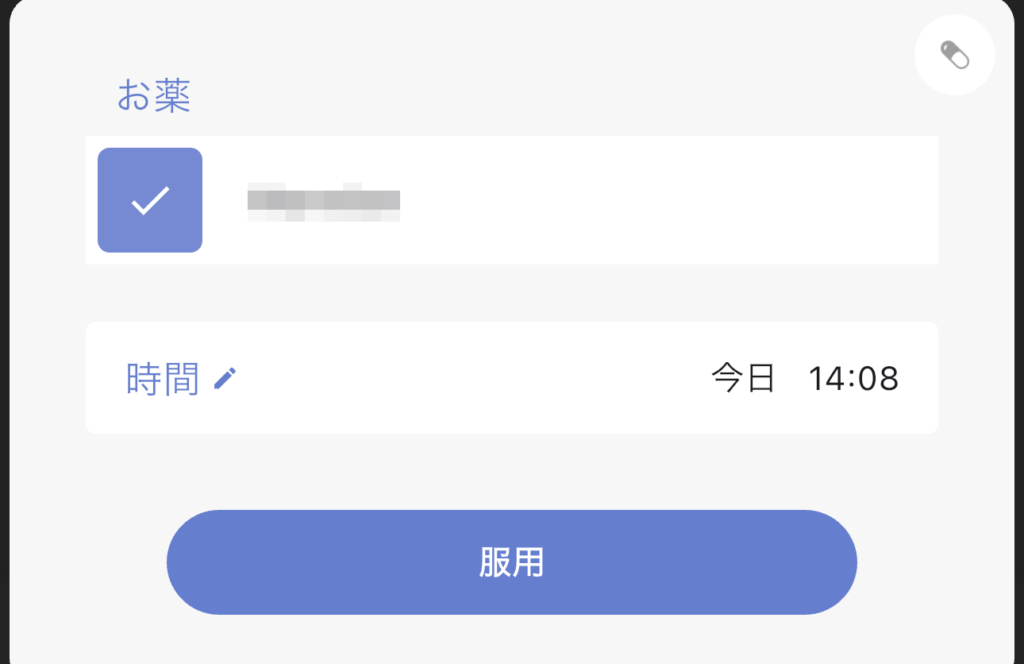Mark medicine as taken with 服用
Viewport: 1024px width, 664px height.
(511, 562)
